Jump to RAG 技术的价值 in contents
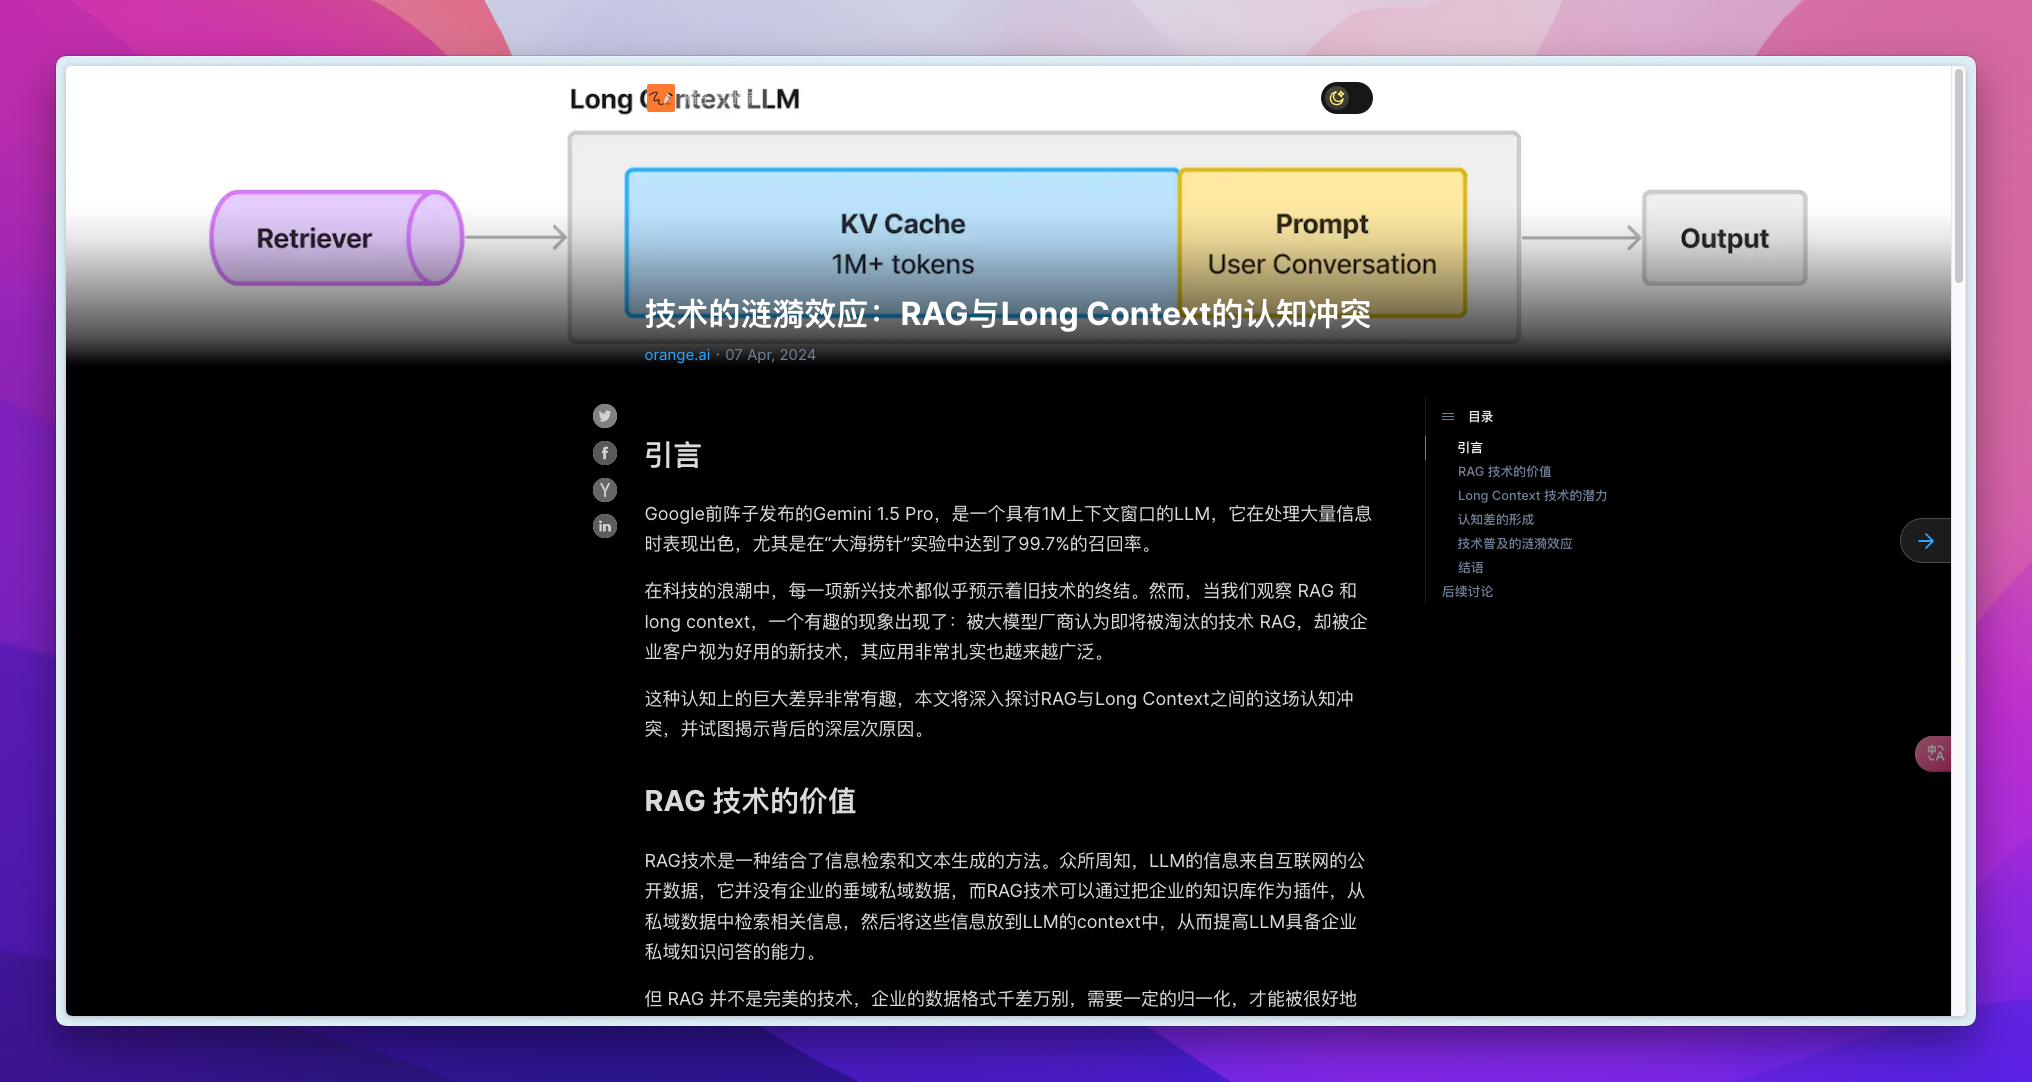Screen dimensions: 2032x1082 (1504, 472)
